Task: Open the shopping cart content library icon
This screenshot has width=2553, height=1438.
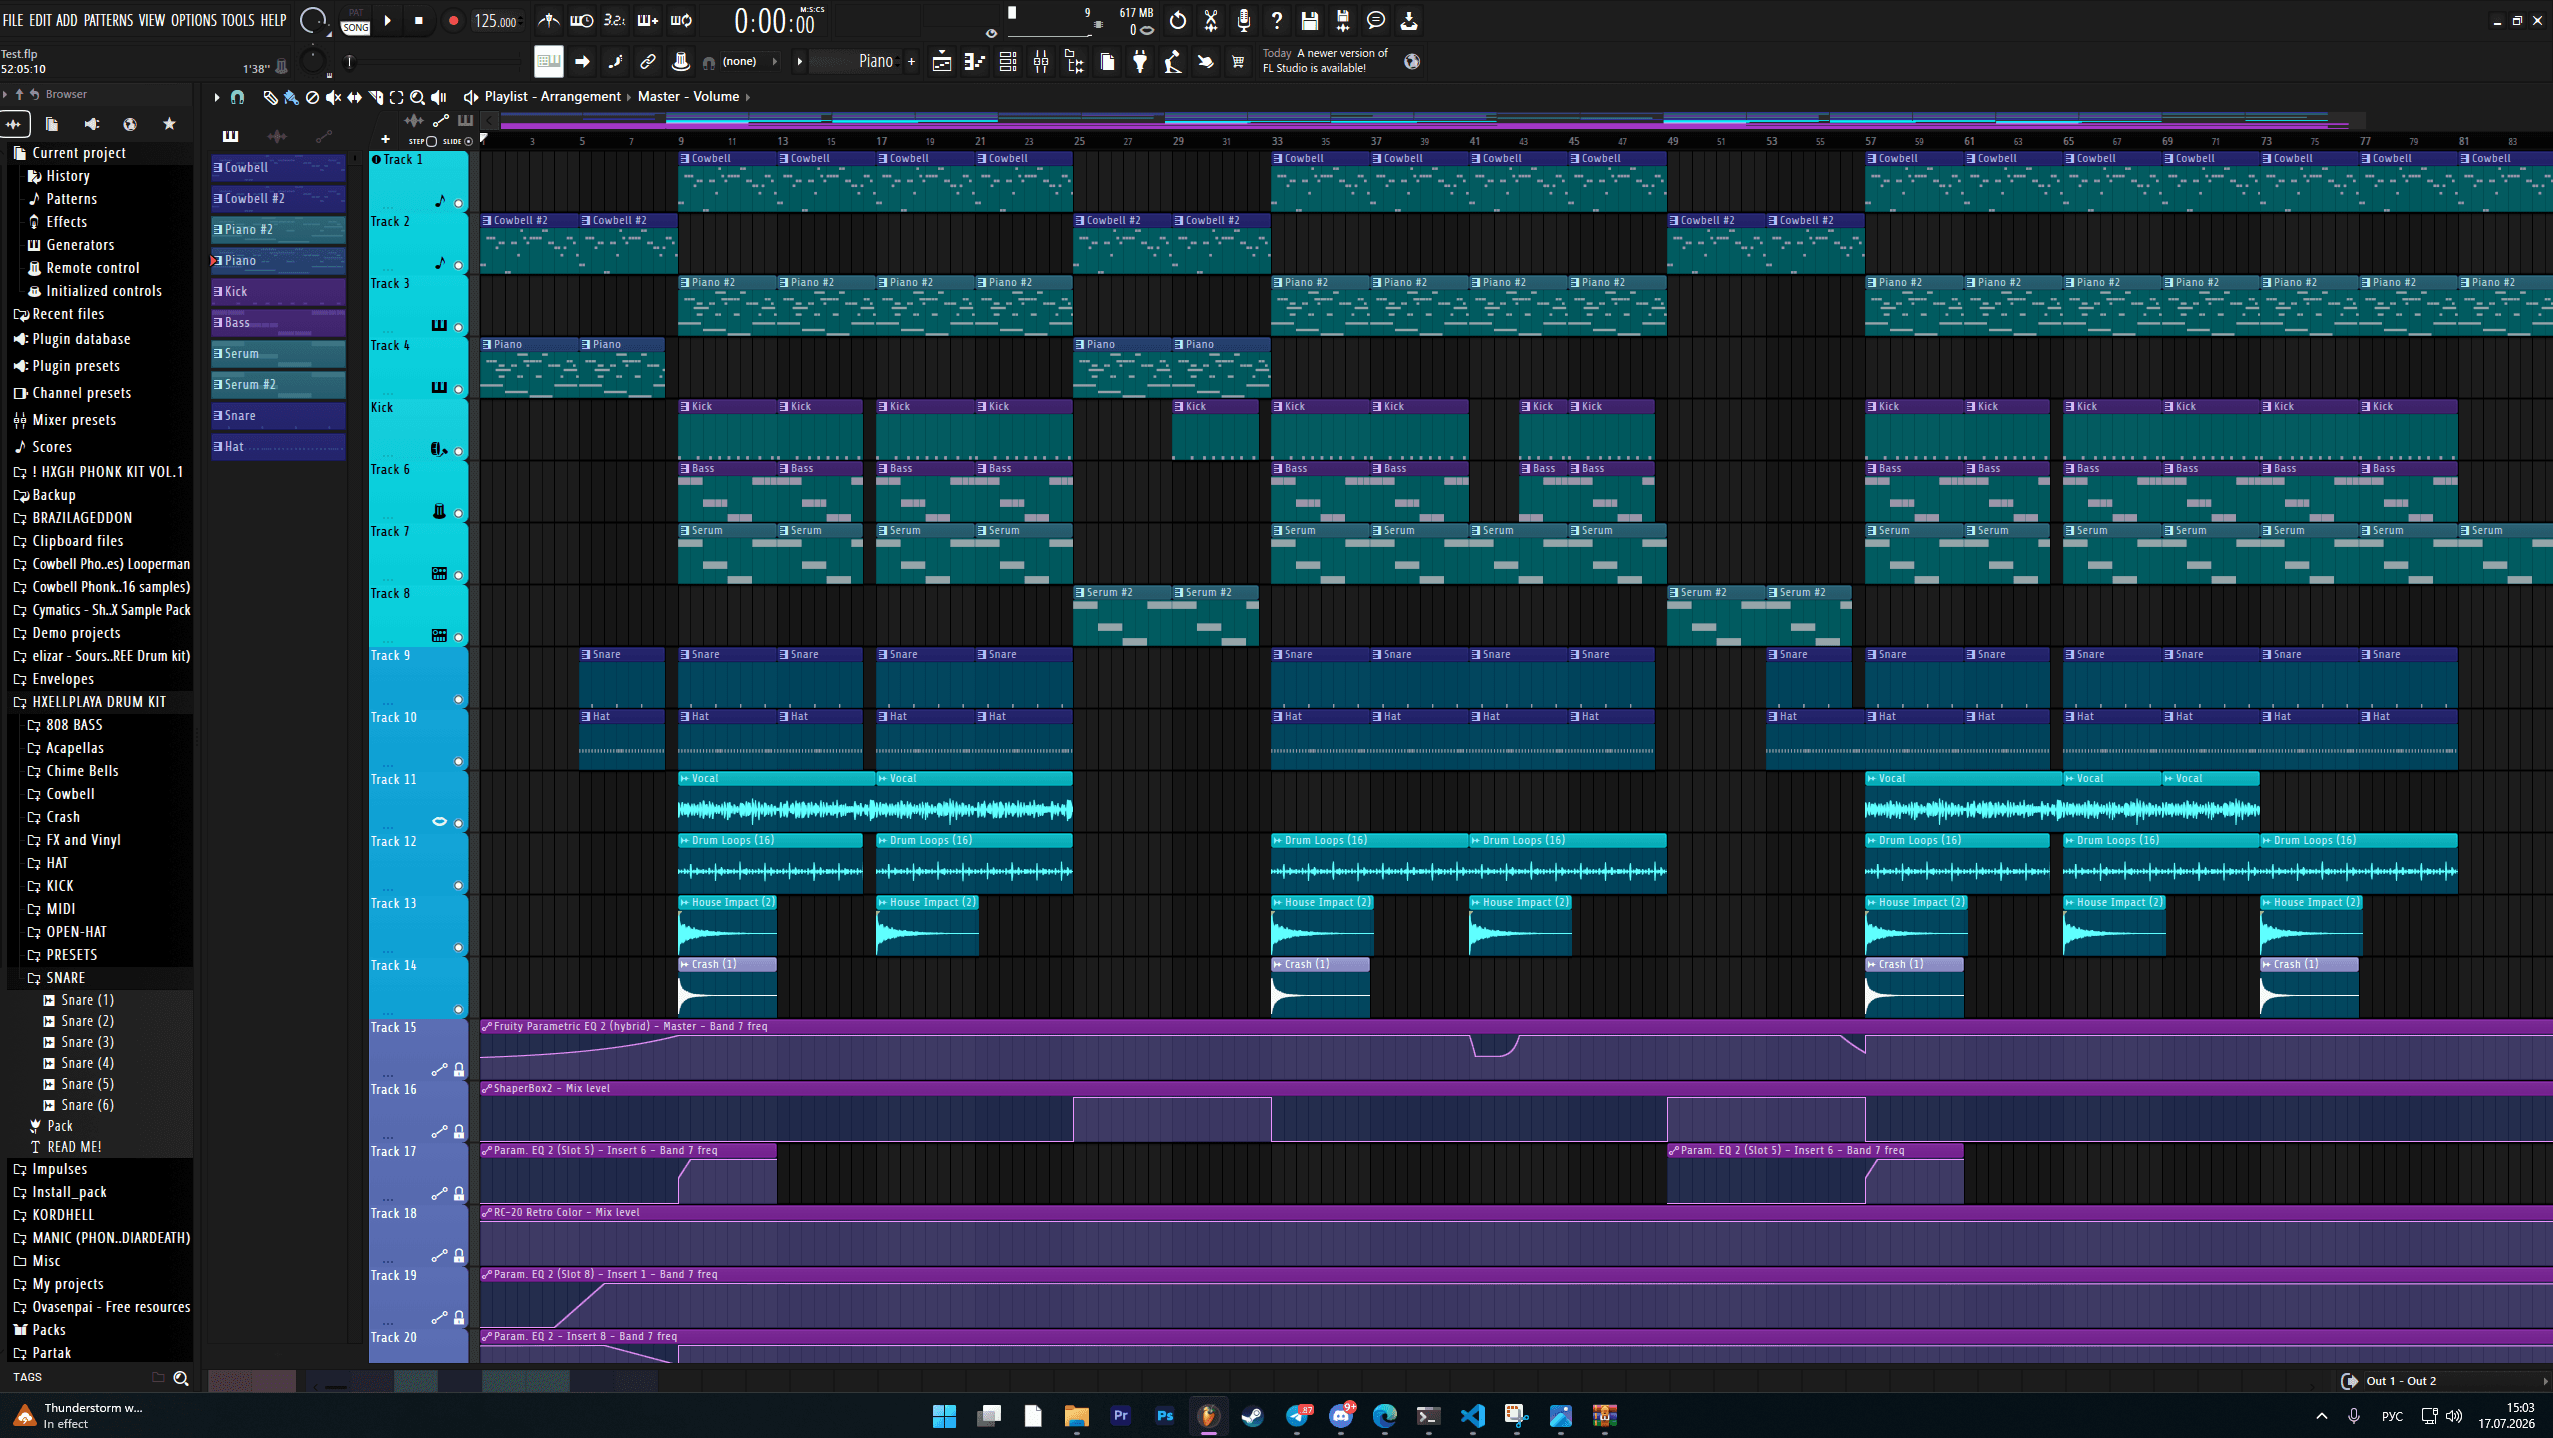Action: (x=1238, y=62)
